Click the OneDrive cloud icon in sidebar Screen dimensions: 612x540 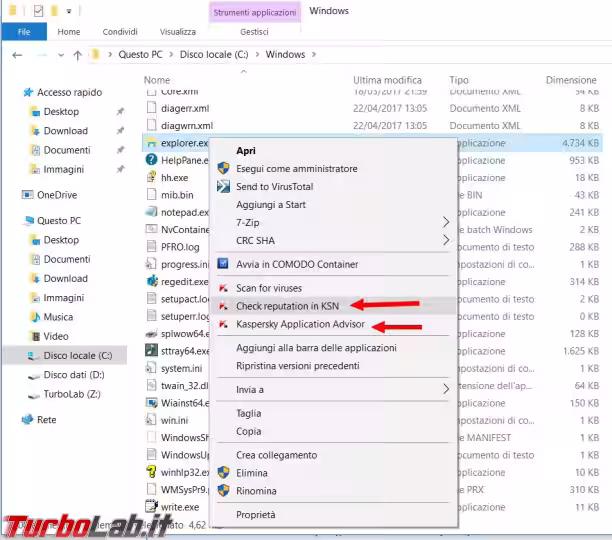tap(28, 195)
